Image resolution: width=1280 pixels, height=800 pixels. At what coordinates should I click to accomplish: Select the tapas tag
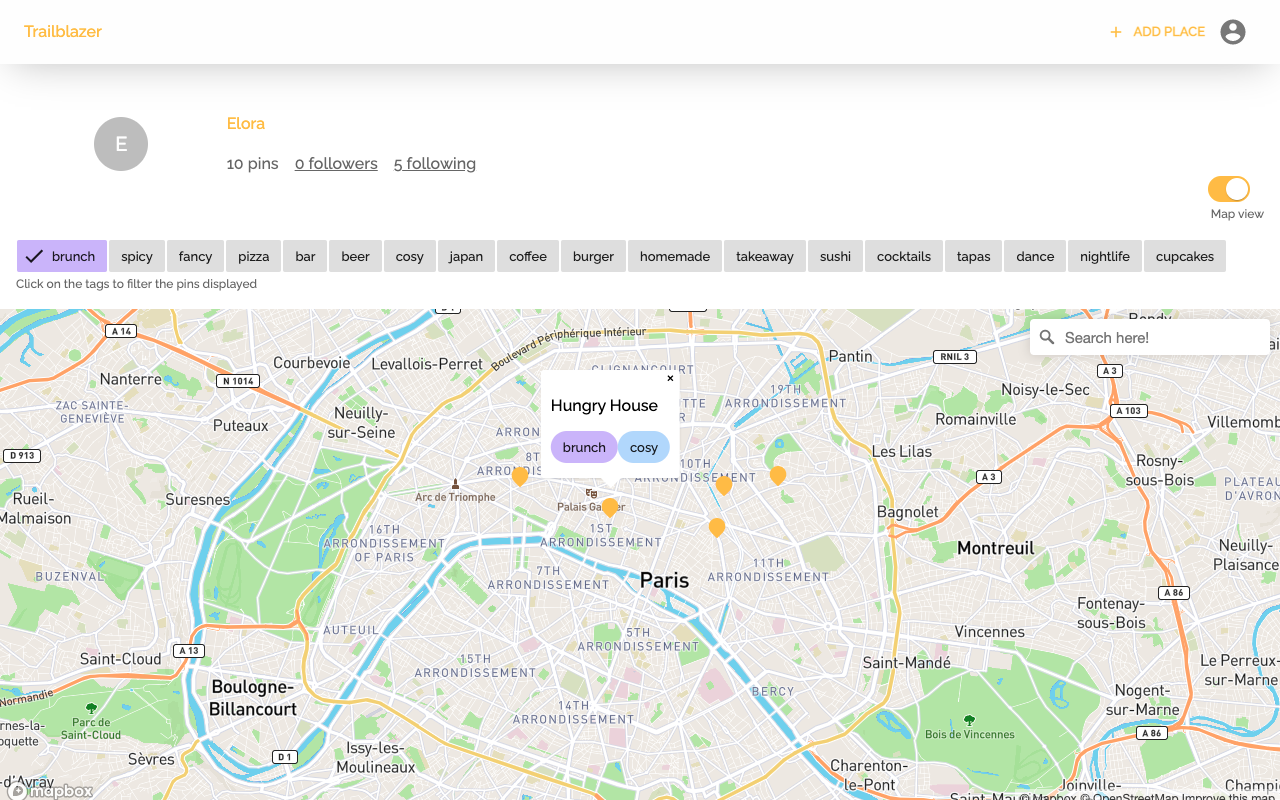click(x=973, y=256)
